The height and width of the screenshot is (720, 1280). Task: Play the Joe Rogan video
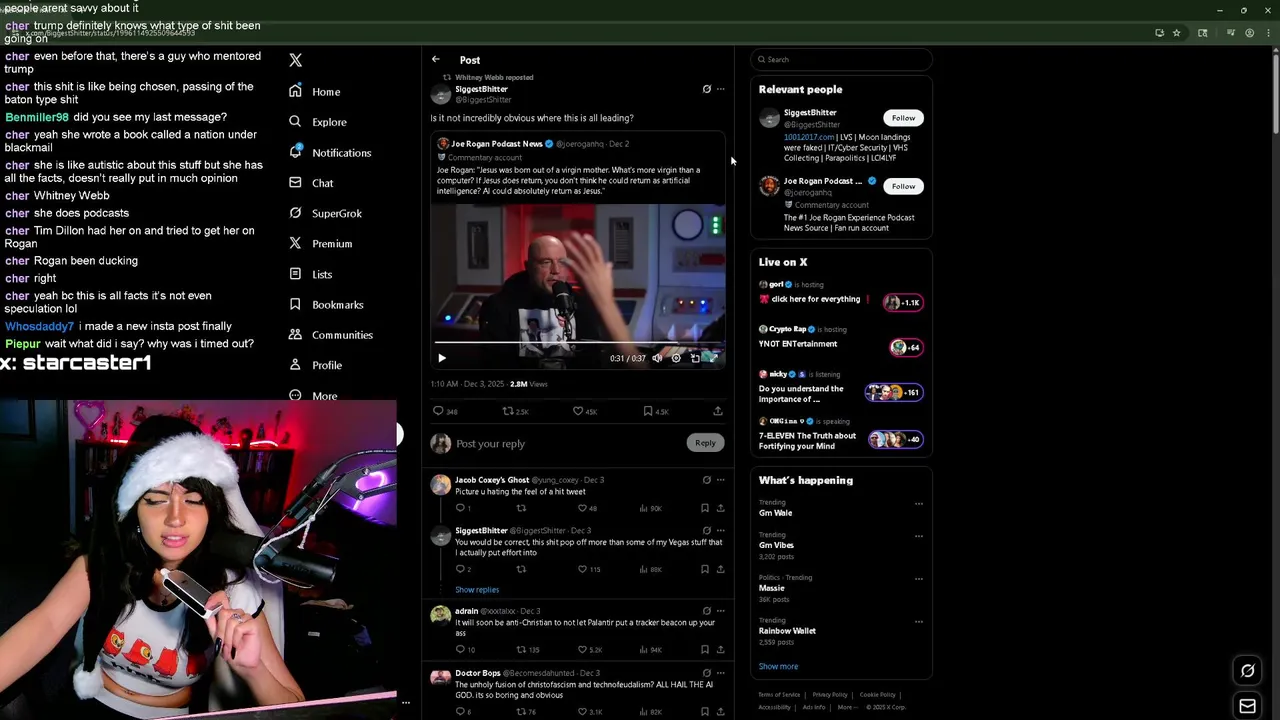pos(441,358)
